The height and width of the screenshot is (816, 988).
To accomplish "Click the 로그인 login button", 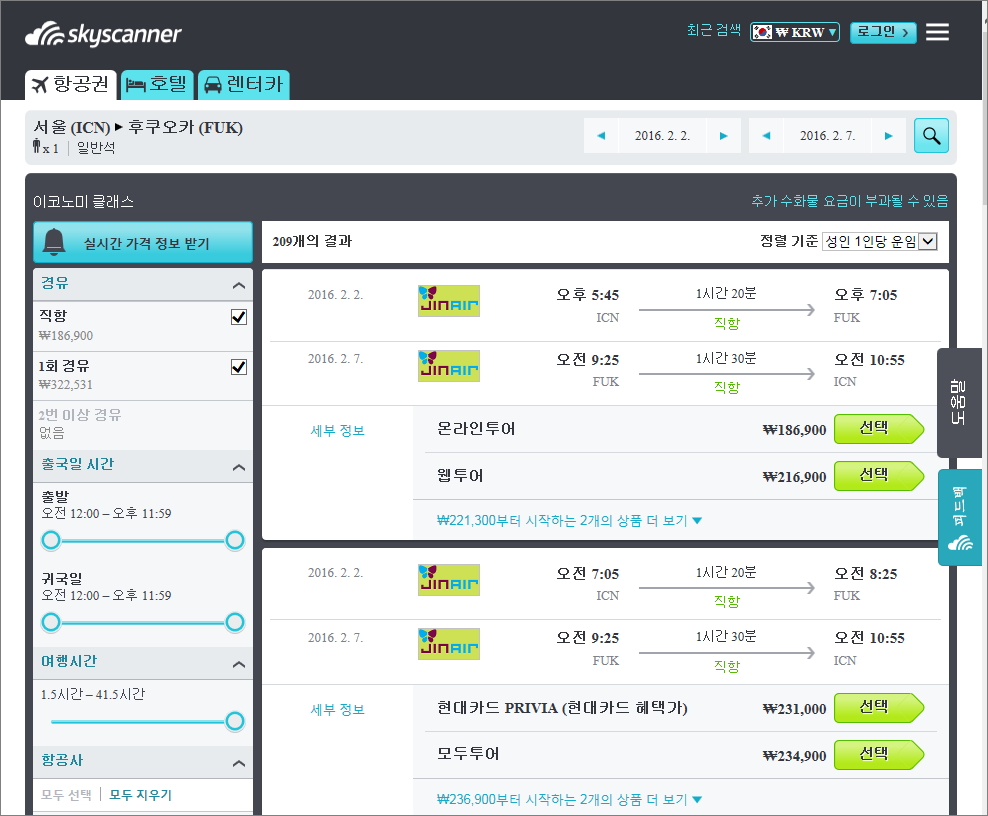I will [883, 32].
